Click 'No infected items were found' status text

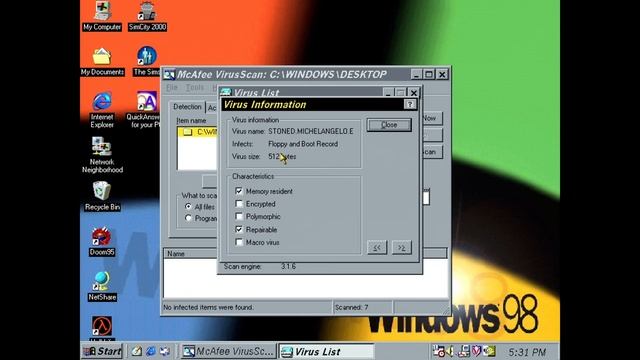coord(208,307)
